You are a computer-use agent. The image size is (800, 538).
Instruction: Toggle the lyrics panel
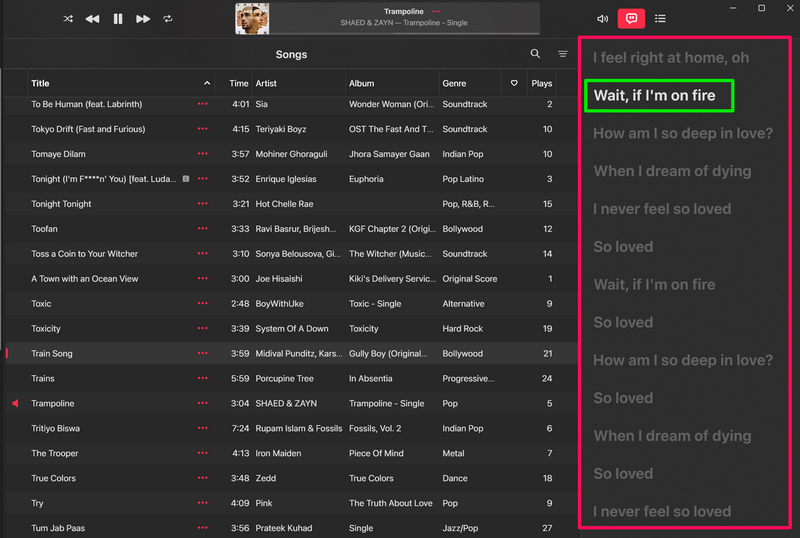click(631, 19)
